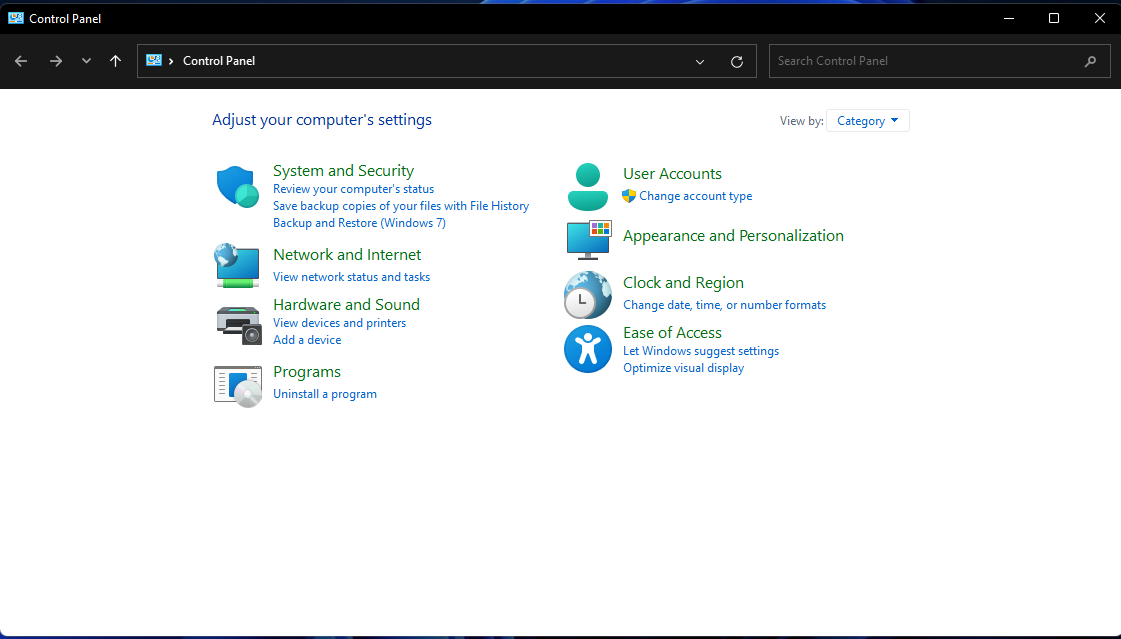This screenshot has width=1121, height=639.
Task: Click Review your computer's status
Action: click(353, 189)
